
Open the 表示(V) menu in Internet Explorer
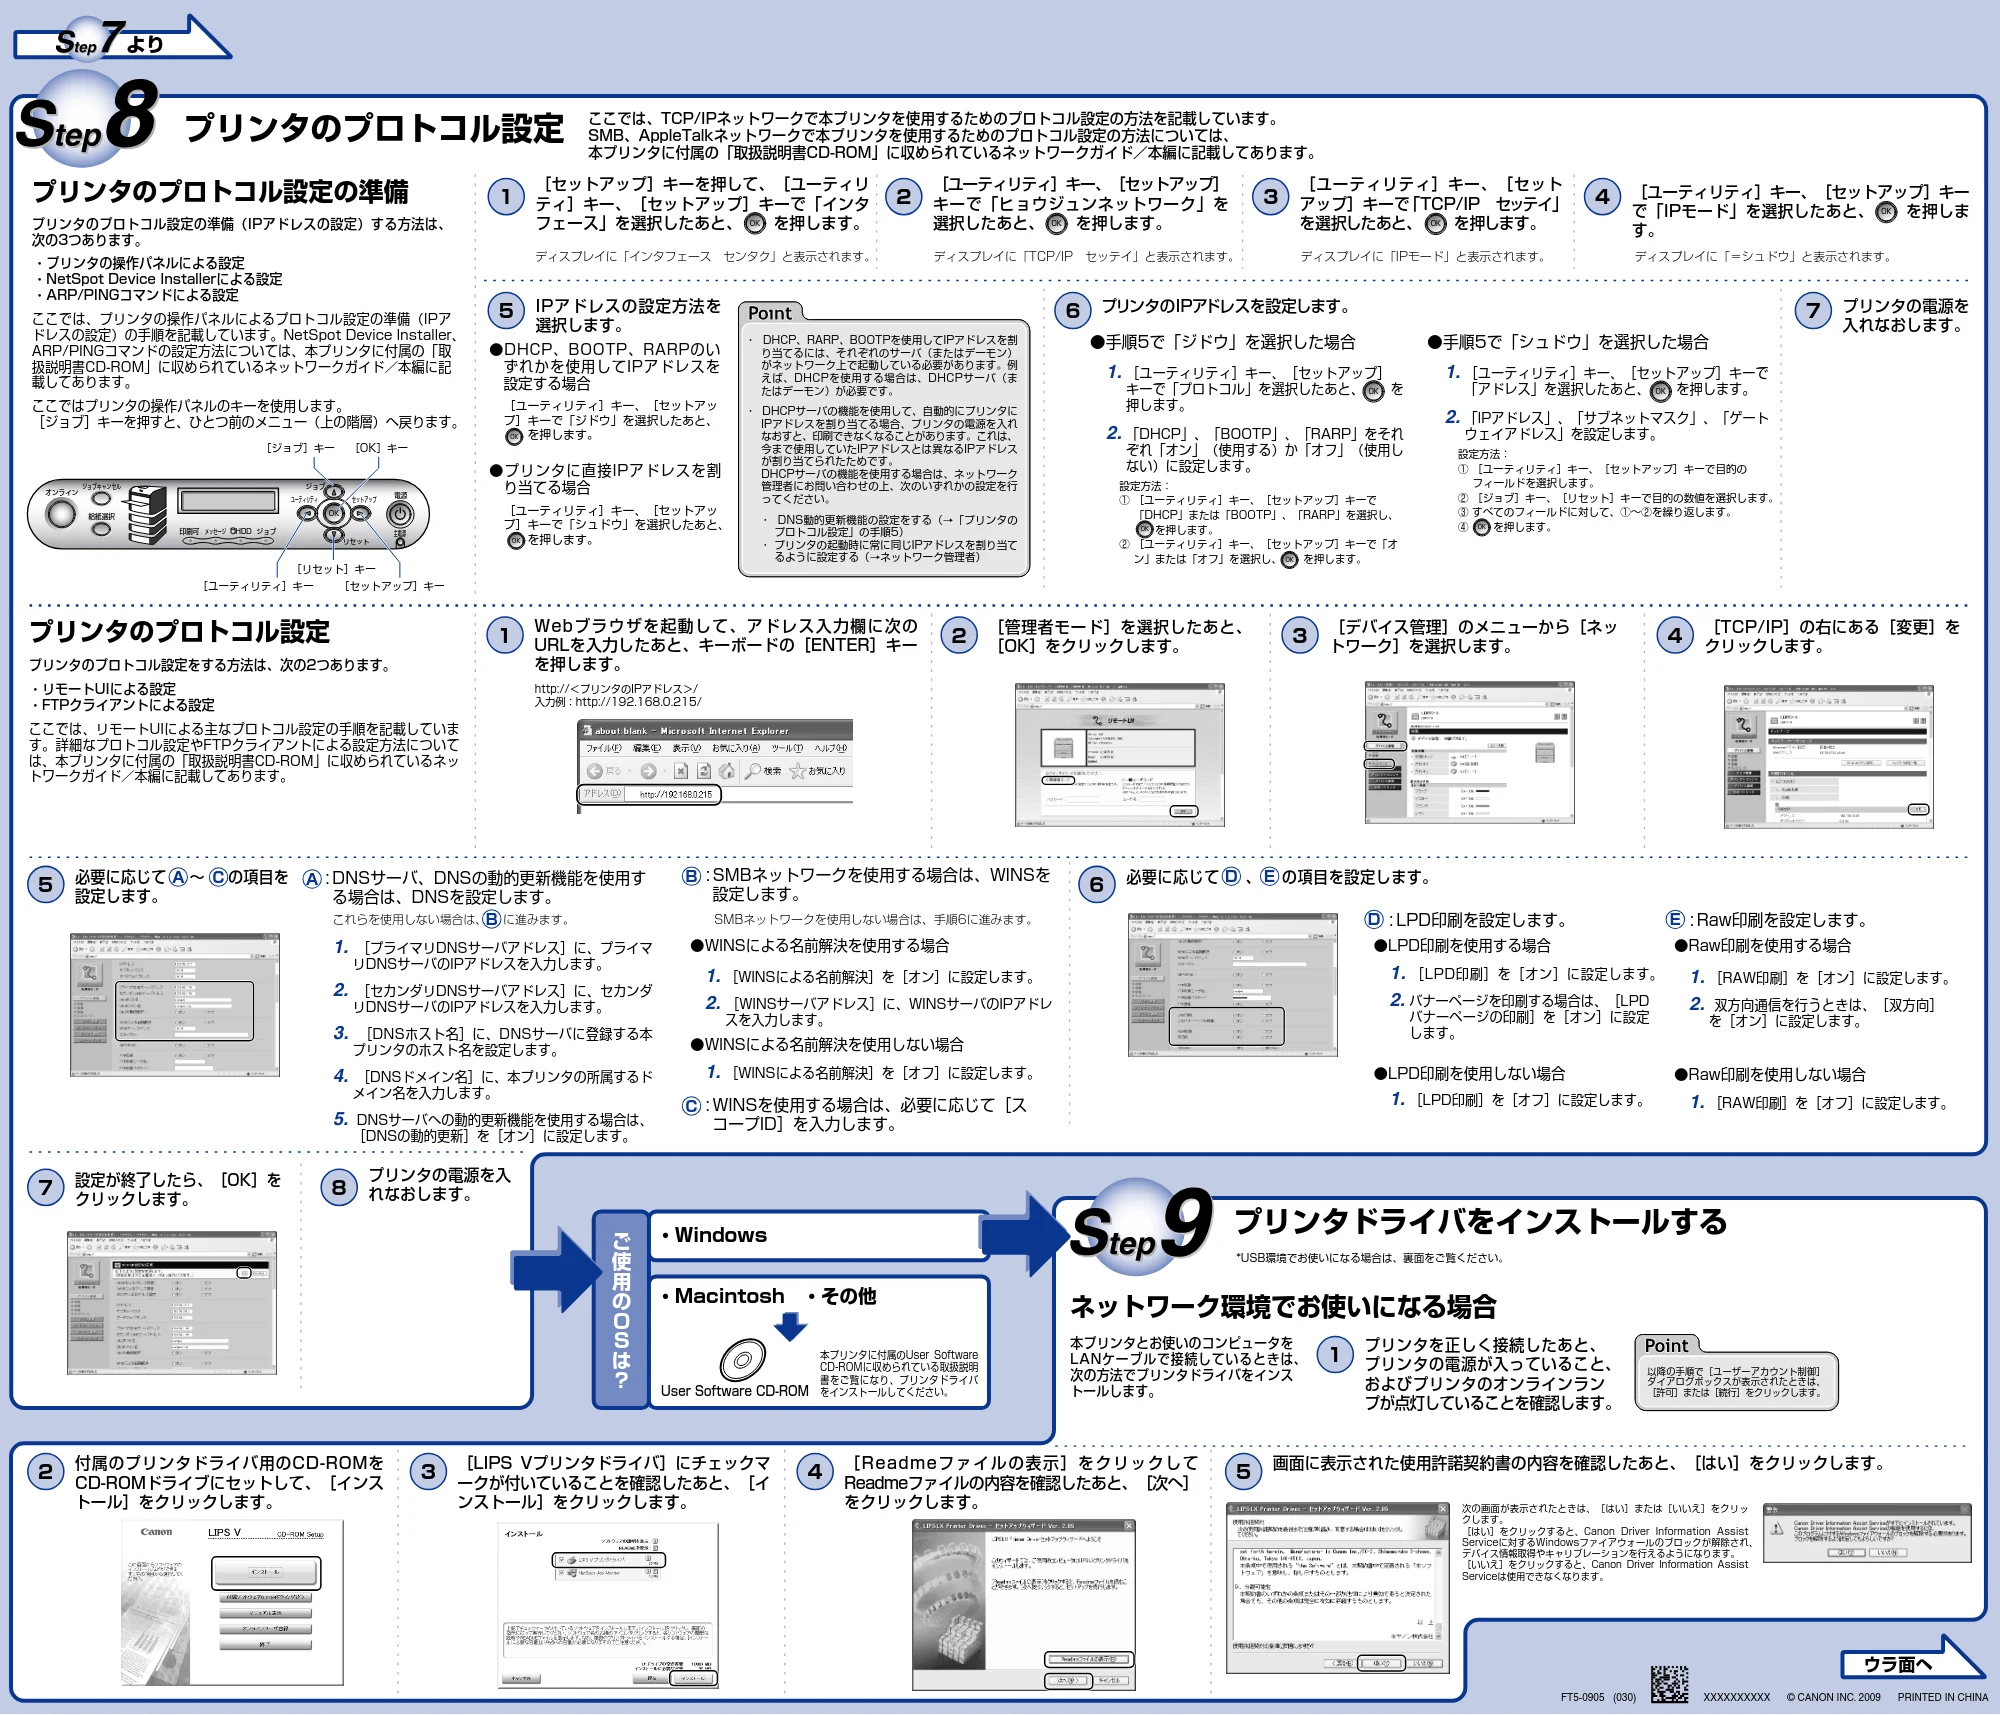tap(687, 748)
